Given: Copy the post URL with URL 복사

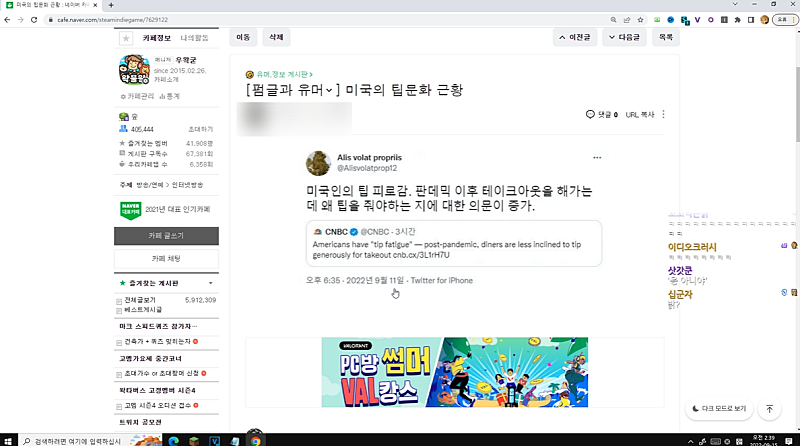Looking at the screenshot, I should [640, 115].
